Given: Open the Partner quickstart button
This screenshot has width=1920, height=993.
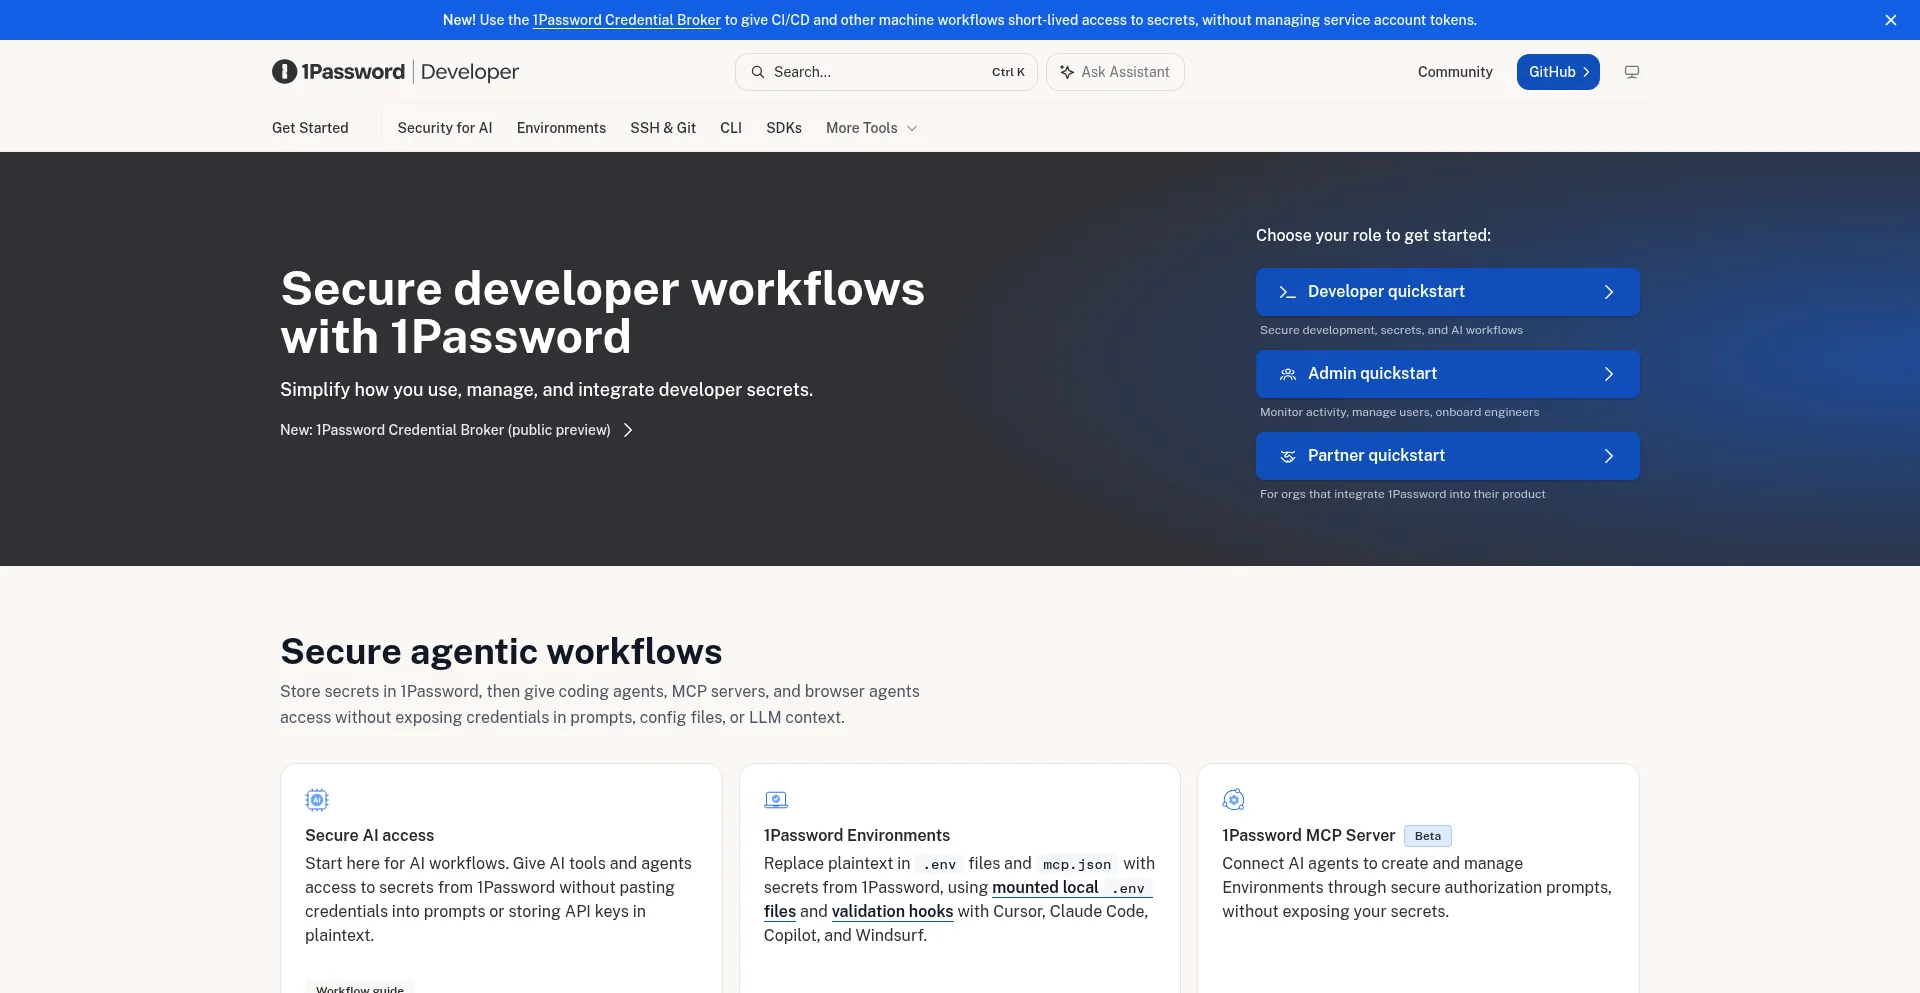Looking at the screenshot, I should point(1448,456).
